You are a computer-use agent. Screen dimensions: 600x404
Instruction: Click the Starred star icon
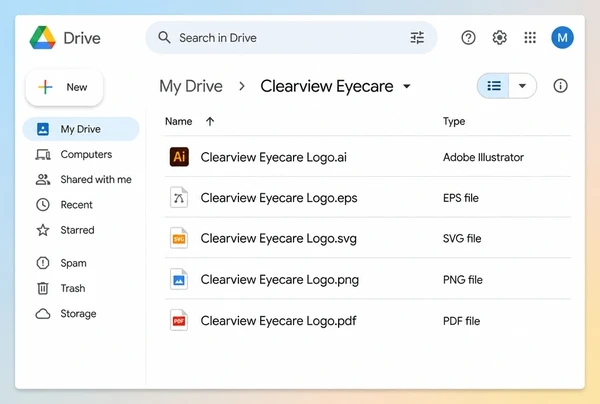tap(43, 230)
